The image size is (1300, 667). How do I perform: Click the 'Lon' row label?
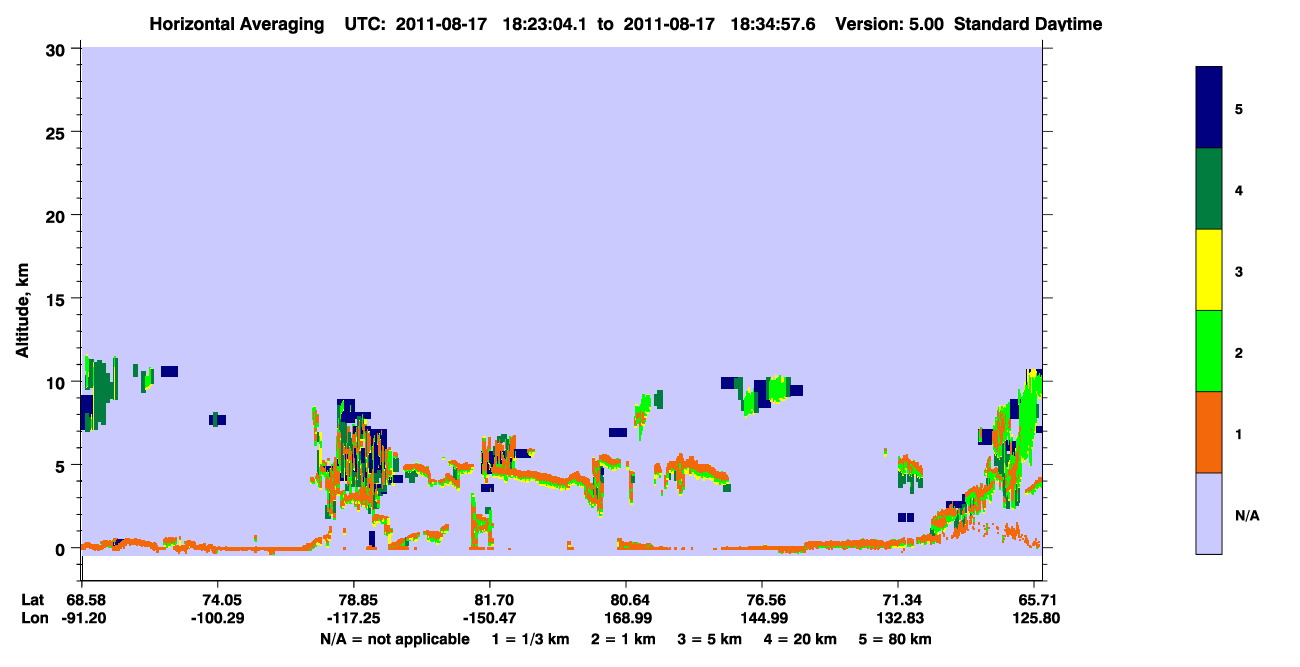click(x=33, y=618)
